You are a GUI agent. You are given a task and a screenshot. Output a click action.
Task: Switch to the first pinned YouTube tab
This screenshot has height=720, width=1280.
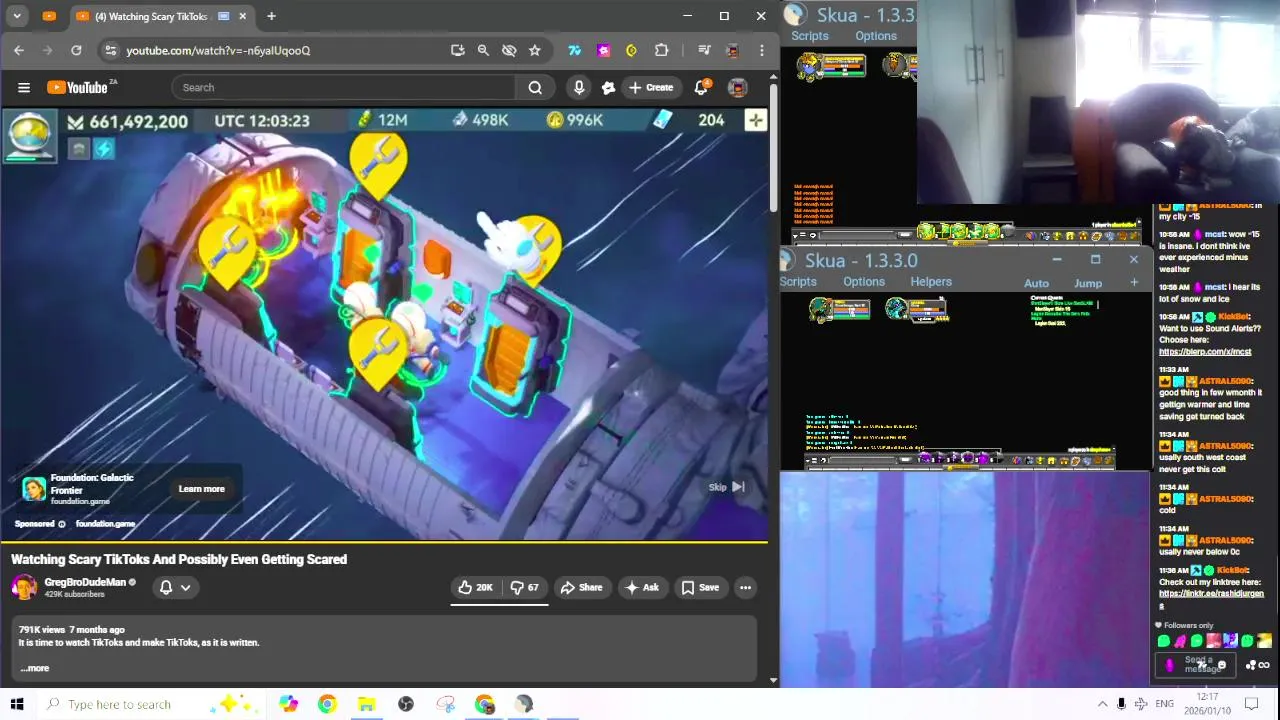[49, 16]
